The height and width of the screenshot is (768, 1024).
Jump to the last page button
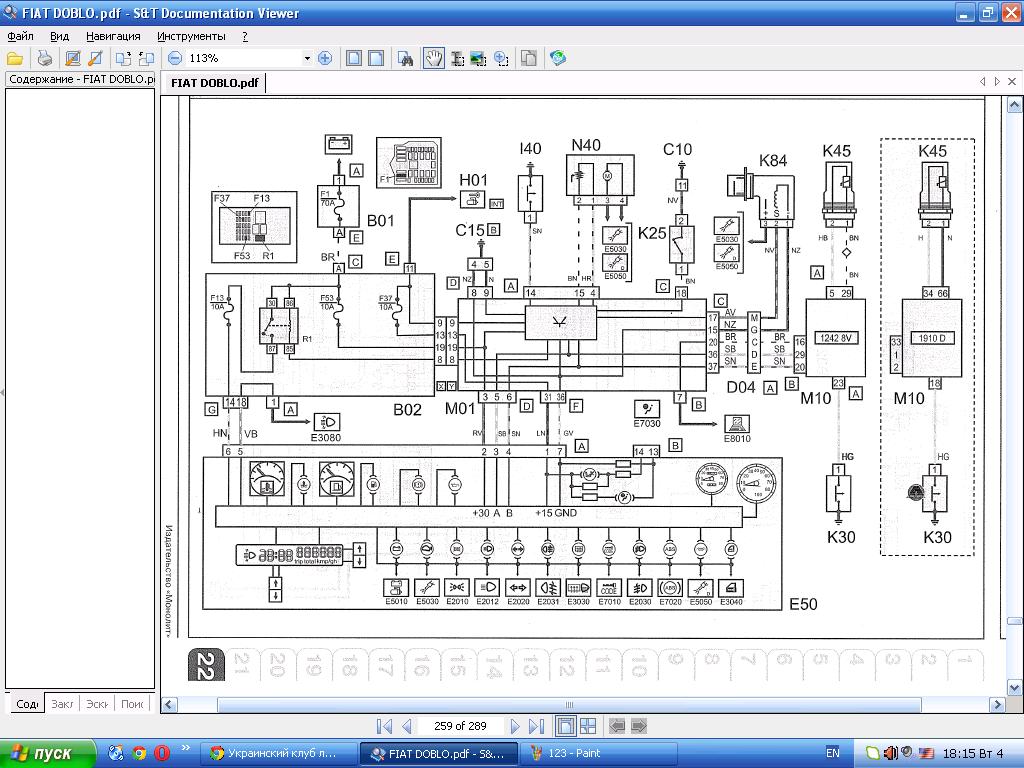[x=536, y=726]
